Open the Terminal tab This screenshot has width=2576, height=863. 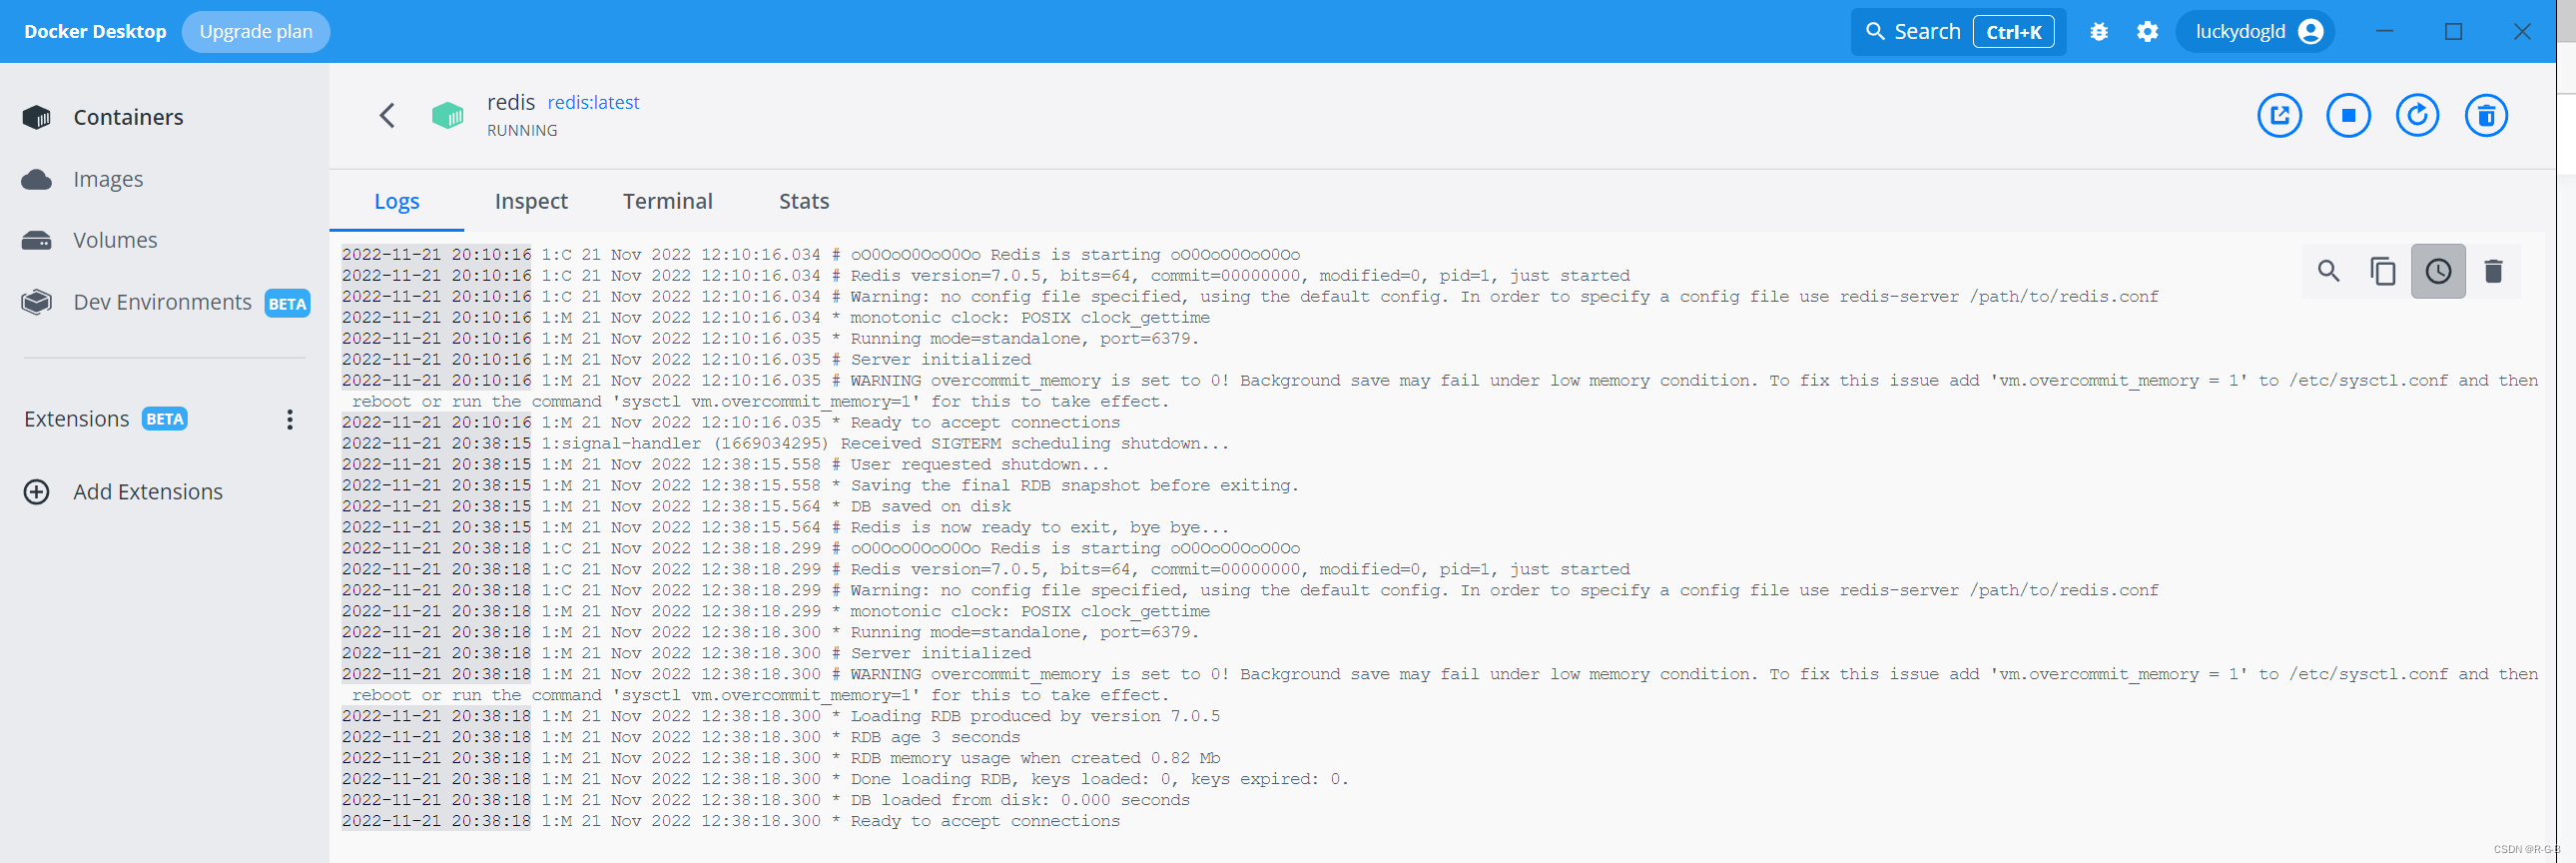667,201
